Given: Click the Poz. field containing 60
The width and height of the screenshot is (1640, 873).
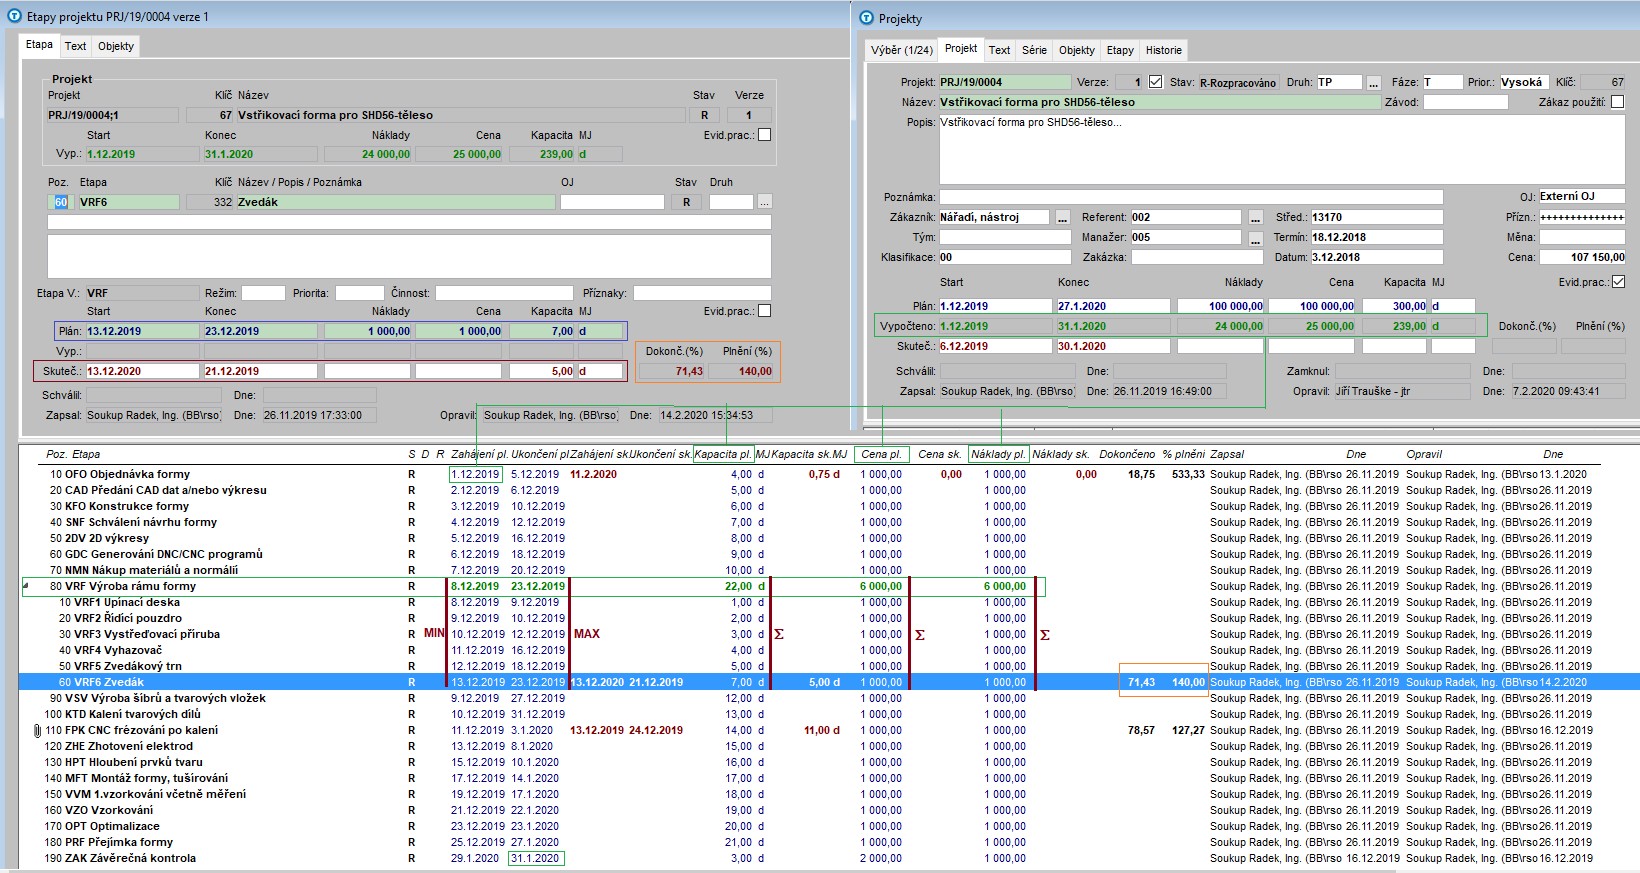Looking at the screenshot, I should 61,202.
